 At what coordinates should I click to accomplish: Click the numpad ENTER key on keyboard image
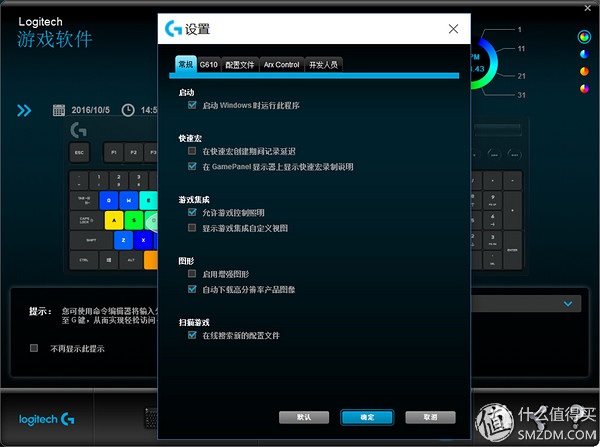pyautogui.click(x=512, y=250)
